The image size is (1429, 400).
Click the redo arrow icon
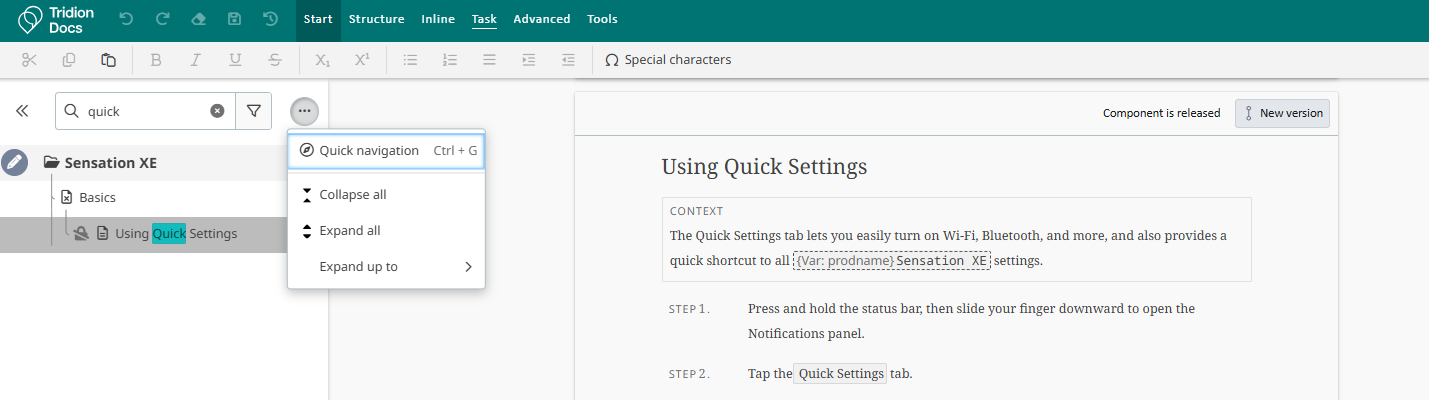point(162,19)
